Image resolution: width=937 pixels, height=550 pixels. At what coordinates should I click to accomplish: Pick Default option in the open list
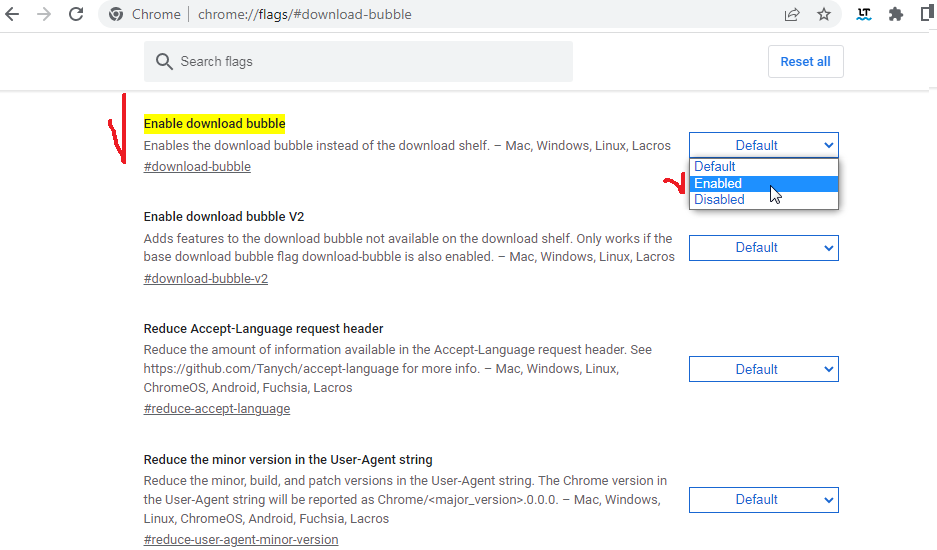click(x=715, y=167)
